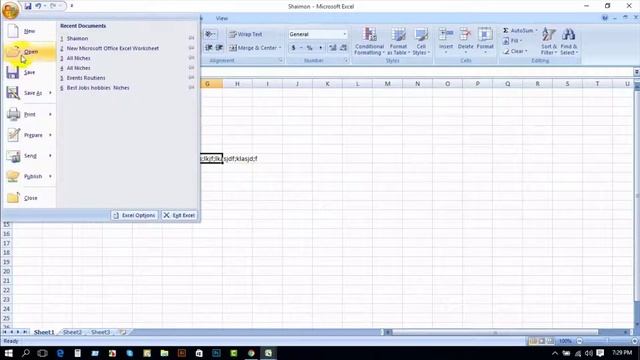Screen dimensions: 640x360
Task: Open Format as Table gallery
Action: [398, 41]
